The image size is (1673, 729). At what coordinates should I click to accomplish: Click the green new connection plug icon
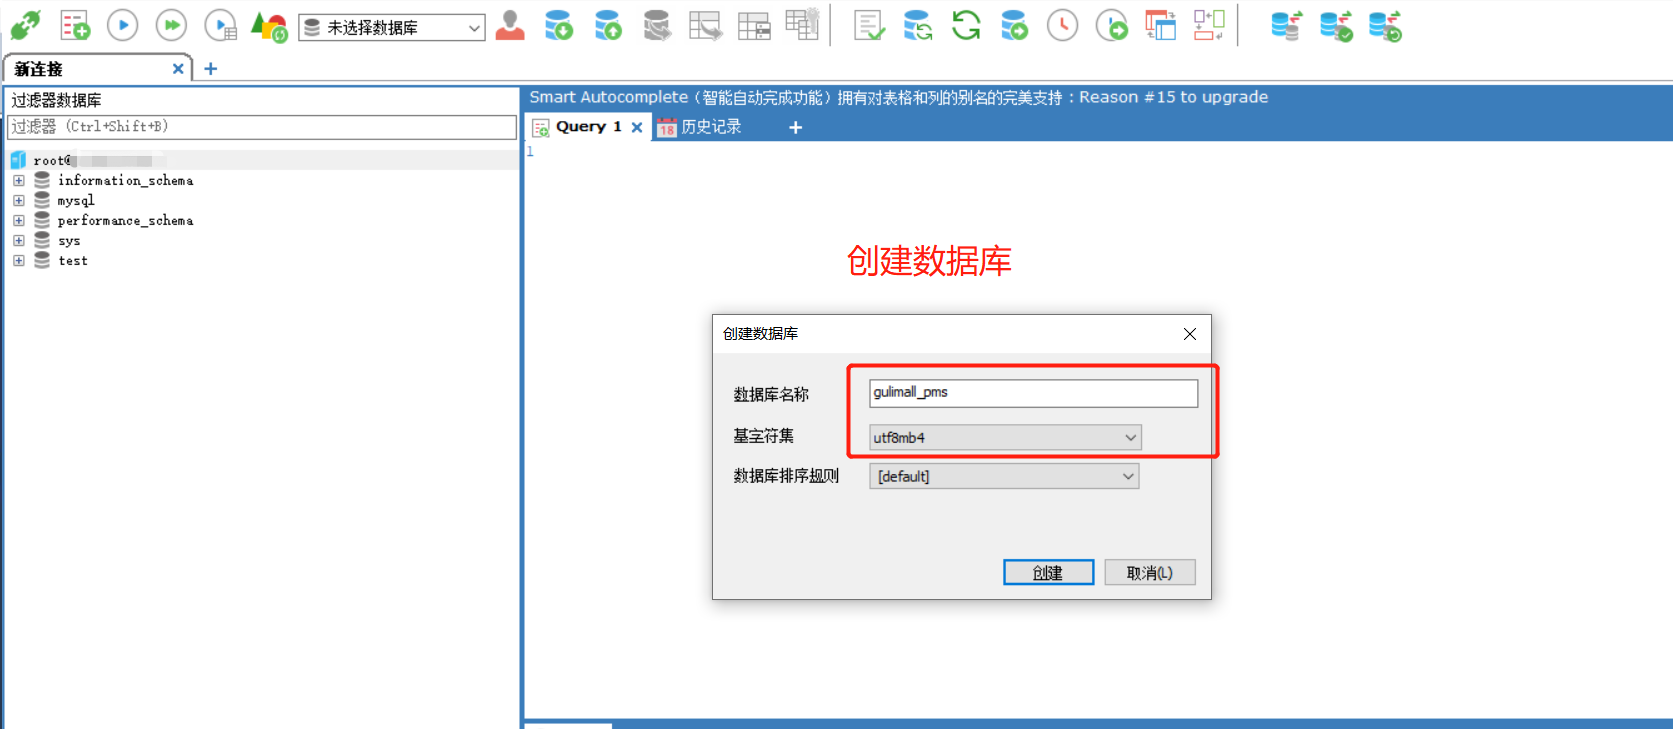pyautogui.click(x=26, y=25)
